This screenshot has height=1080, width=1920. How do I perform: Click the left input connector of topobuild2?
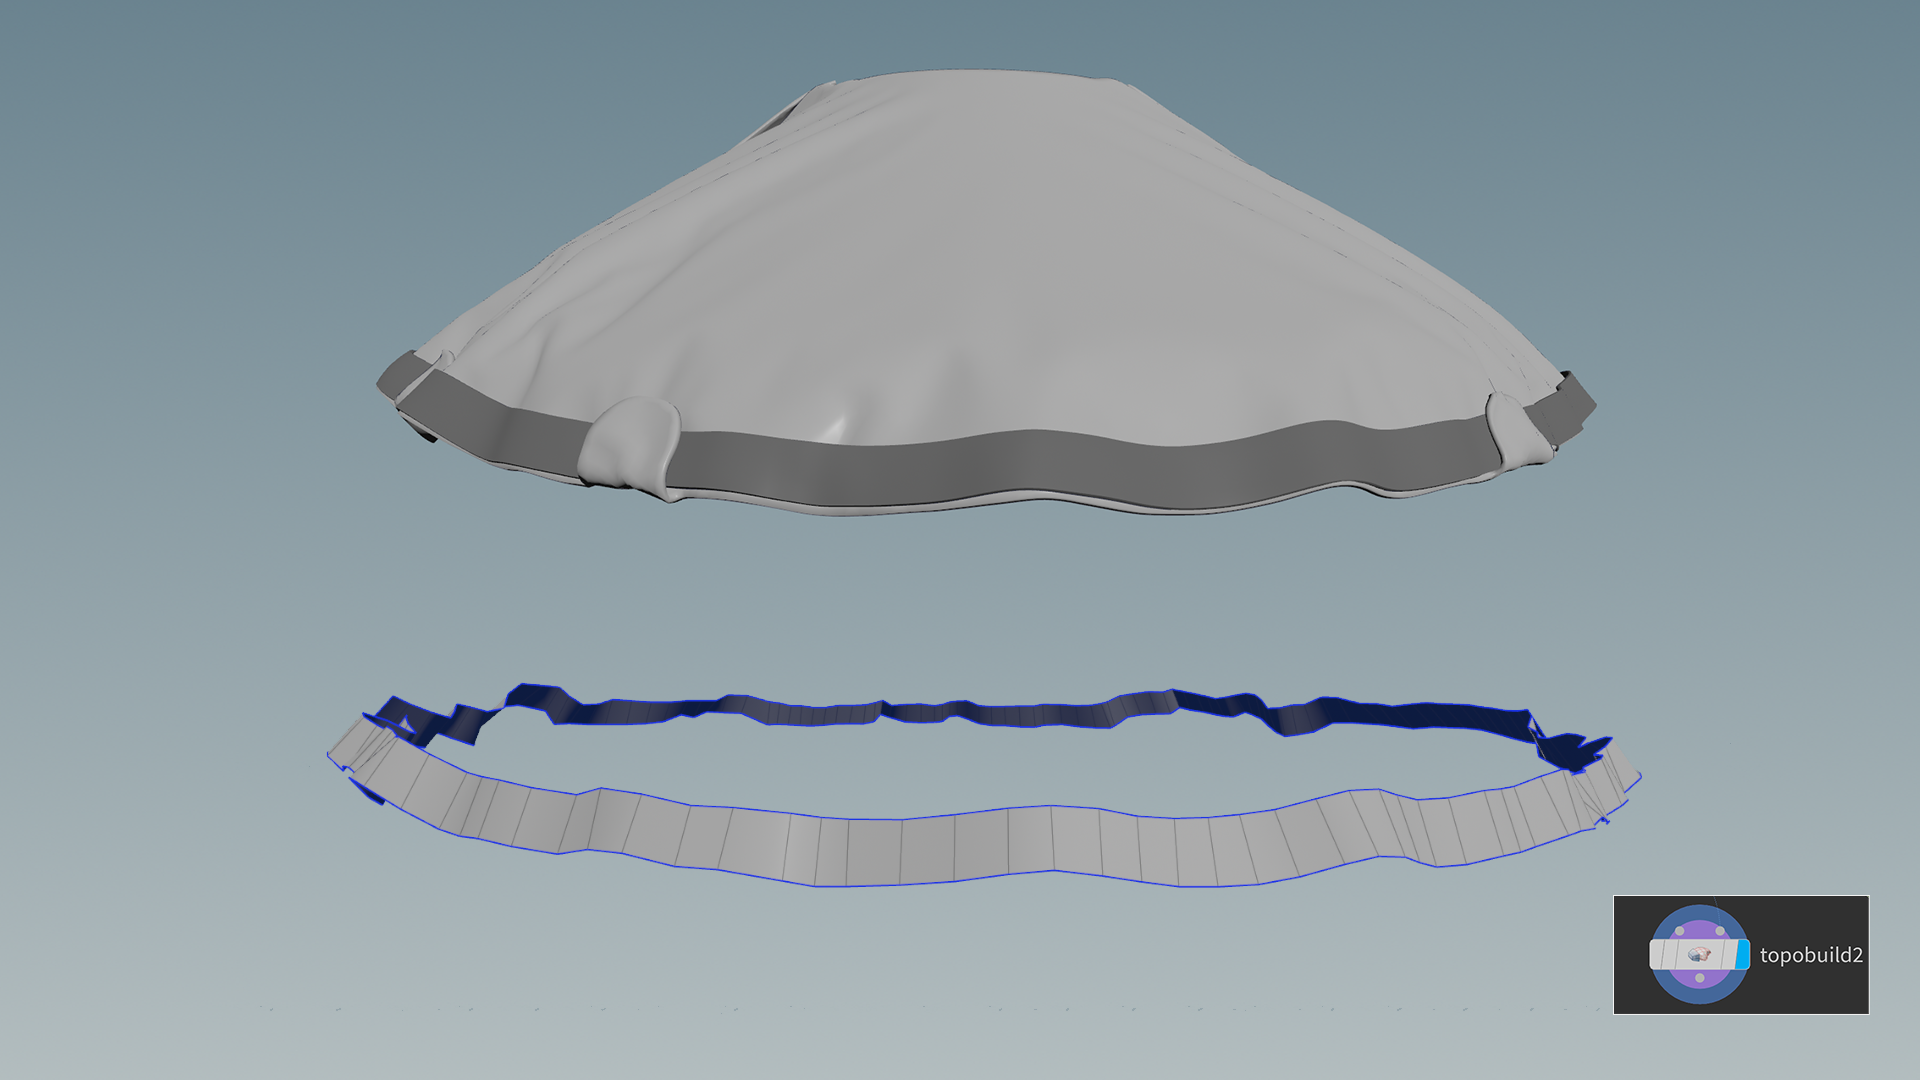click(x=1679, y=931)
